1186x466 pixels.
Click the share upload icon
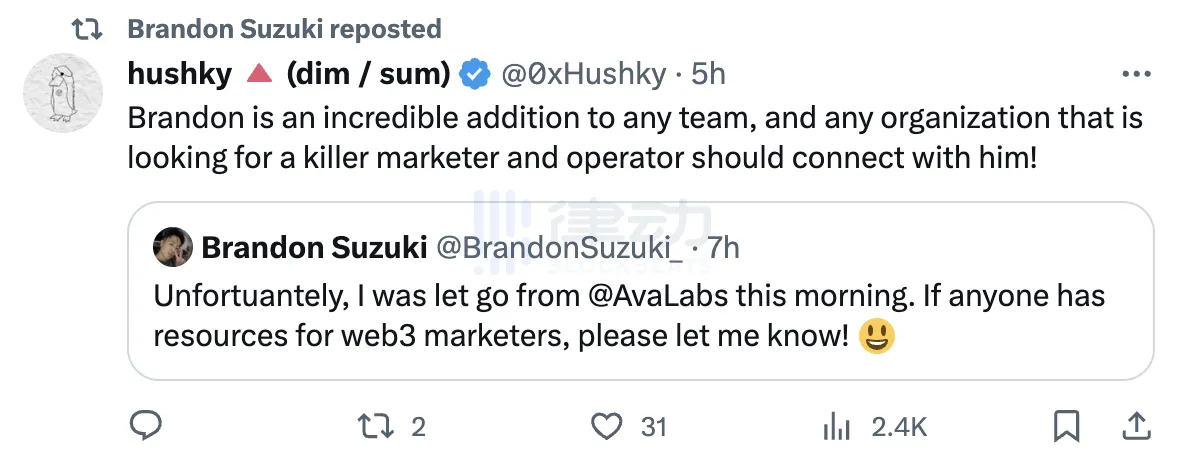coord(1136,427)
